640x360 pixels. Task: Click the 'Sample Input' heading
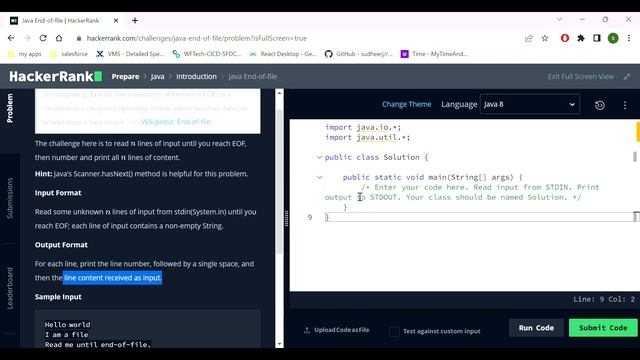coord(58,297)
